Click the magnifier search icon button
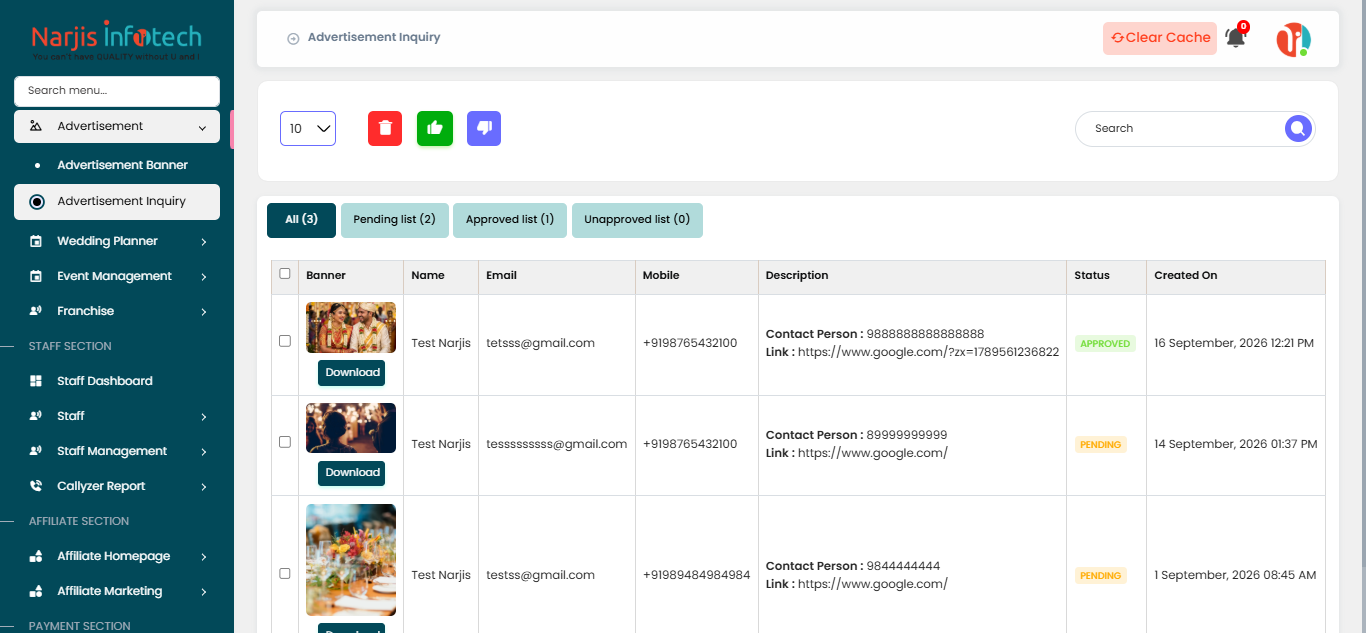Screen dimensions: 1366x633 [x=1298, y=128]
